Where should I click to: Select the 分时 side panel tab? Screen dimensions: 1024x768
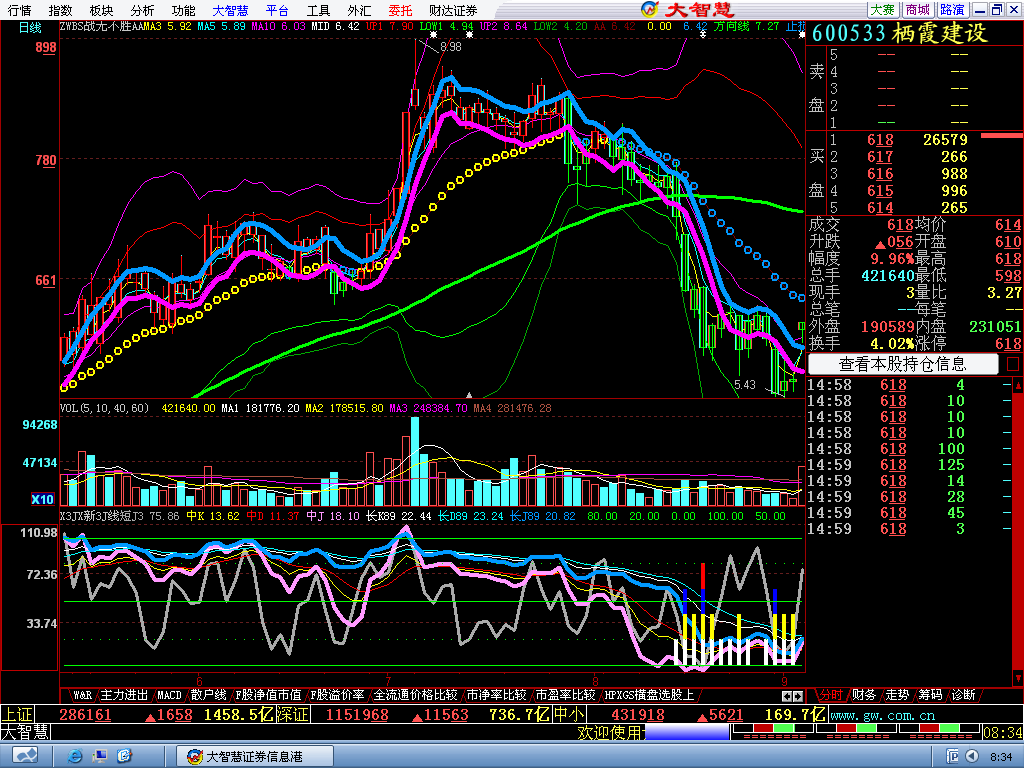pyautogui.click(x=831, y=695)
